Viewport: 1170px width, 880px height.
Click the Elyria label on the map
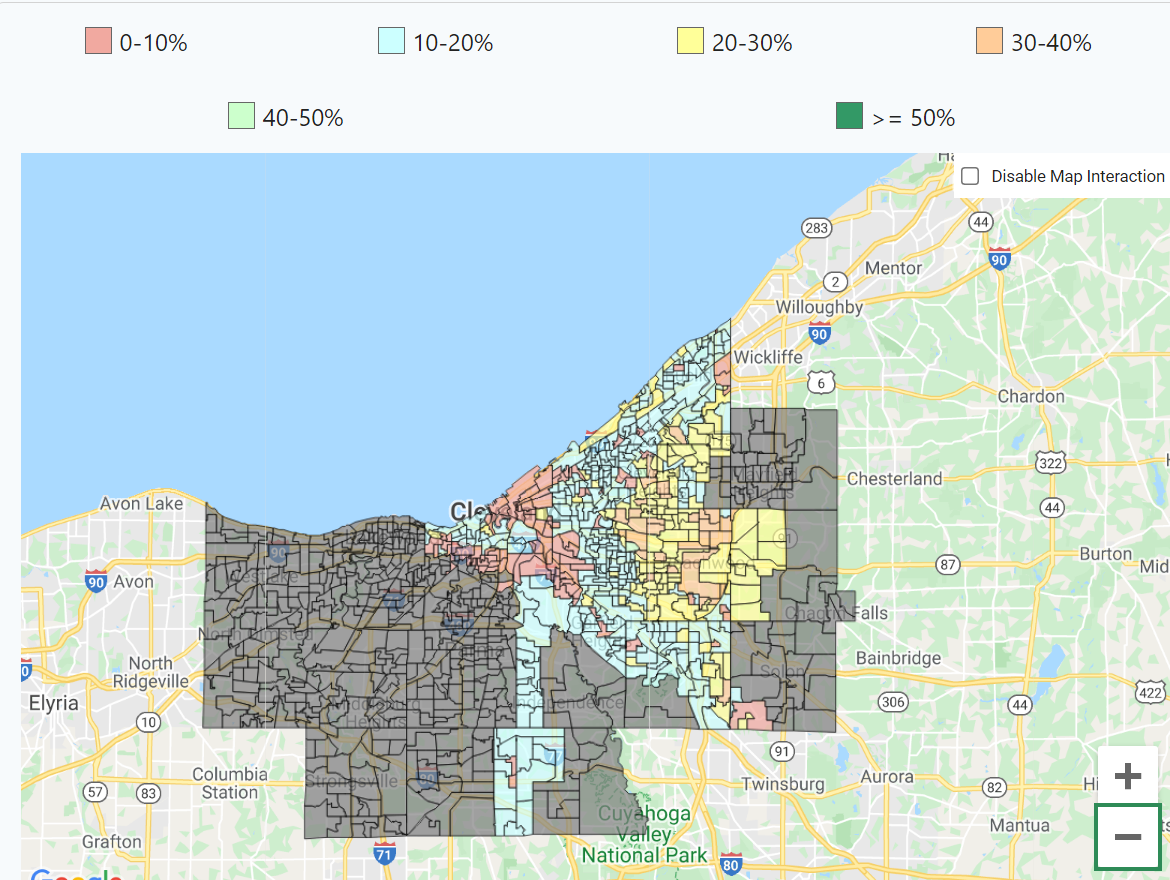pyautogui.click(x=53, y=703)
